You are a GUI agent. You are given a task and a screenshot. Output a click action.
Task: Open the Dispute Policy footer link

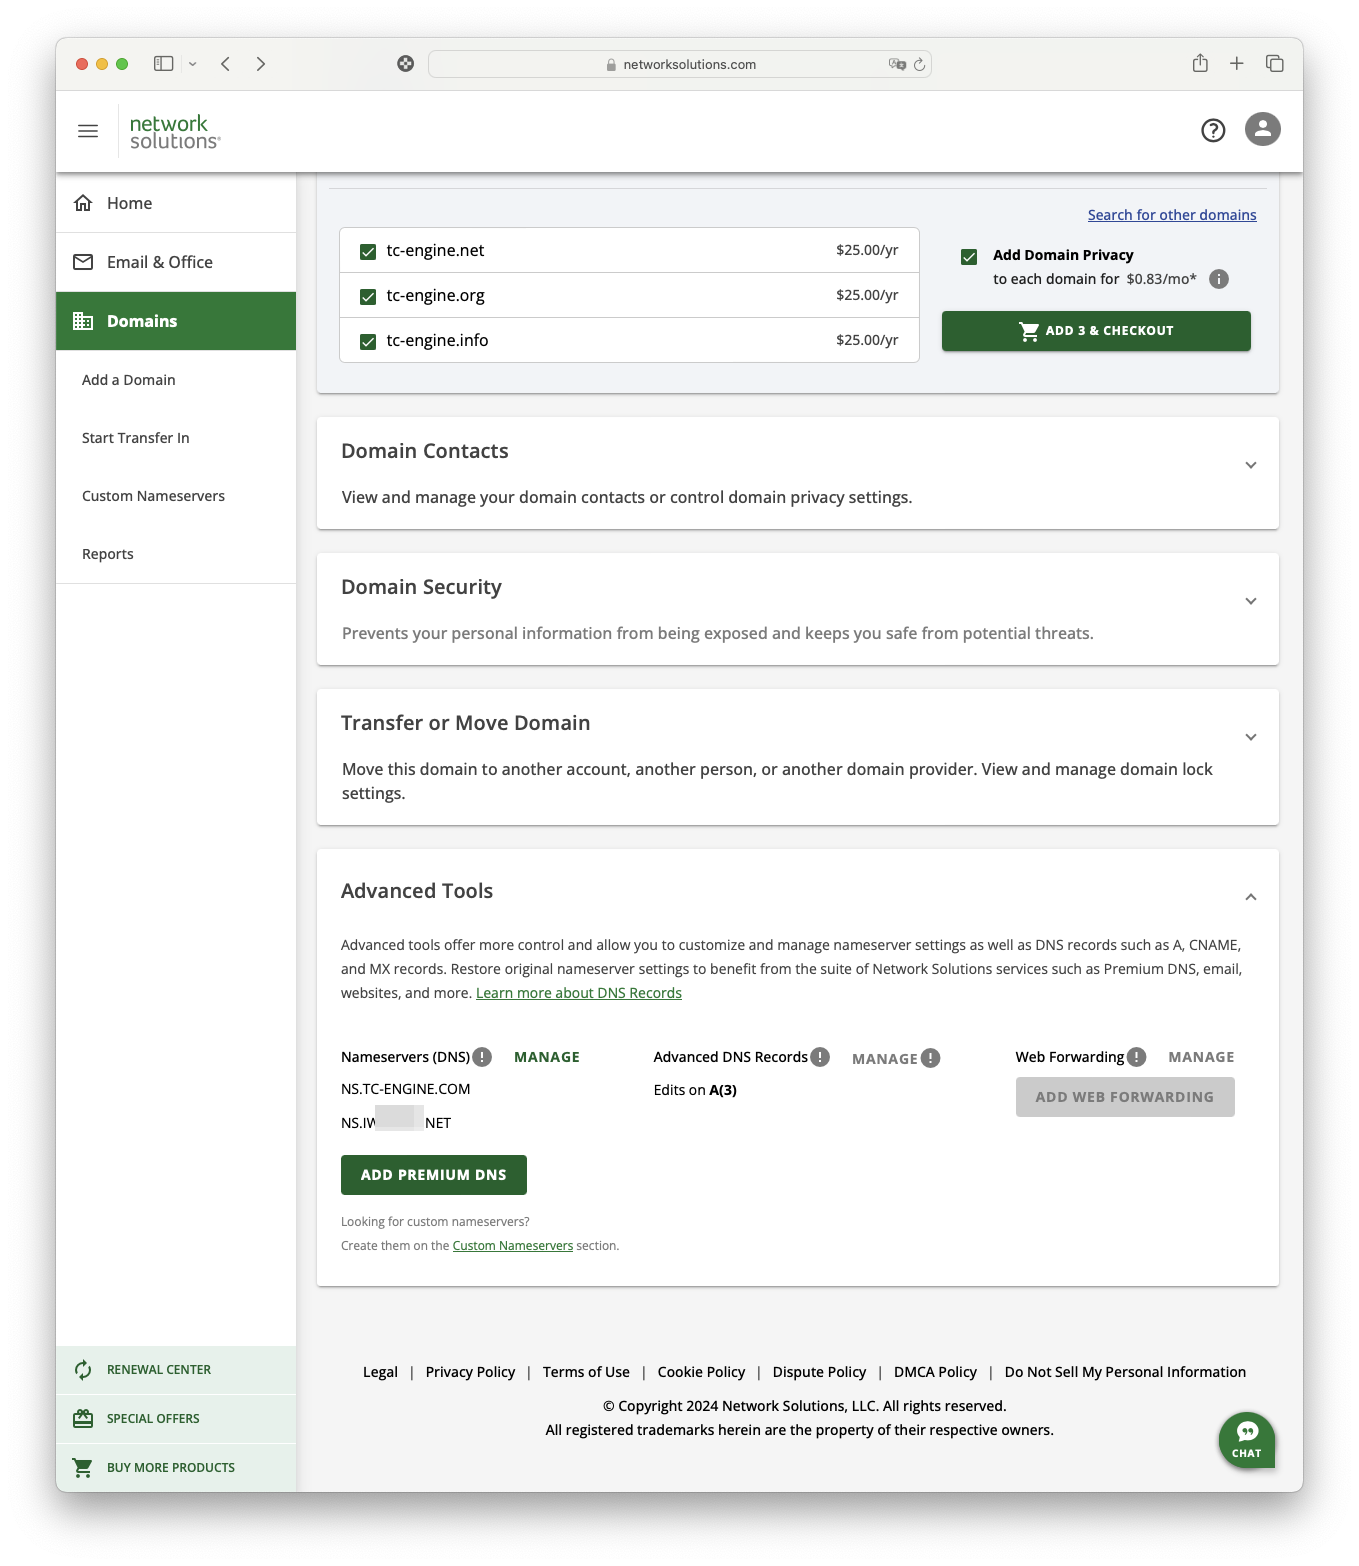[819, 1372]
